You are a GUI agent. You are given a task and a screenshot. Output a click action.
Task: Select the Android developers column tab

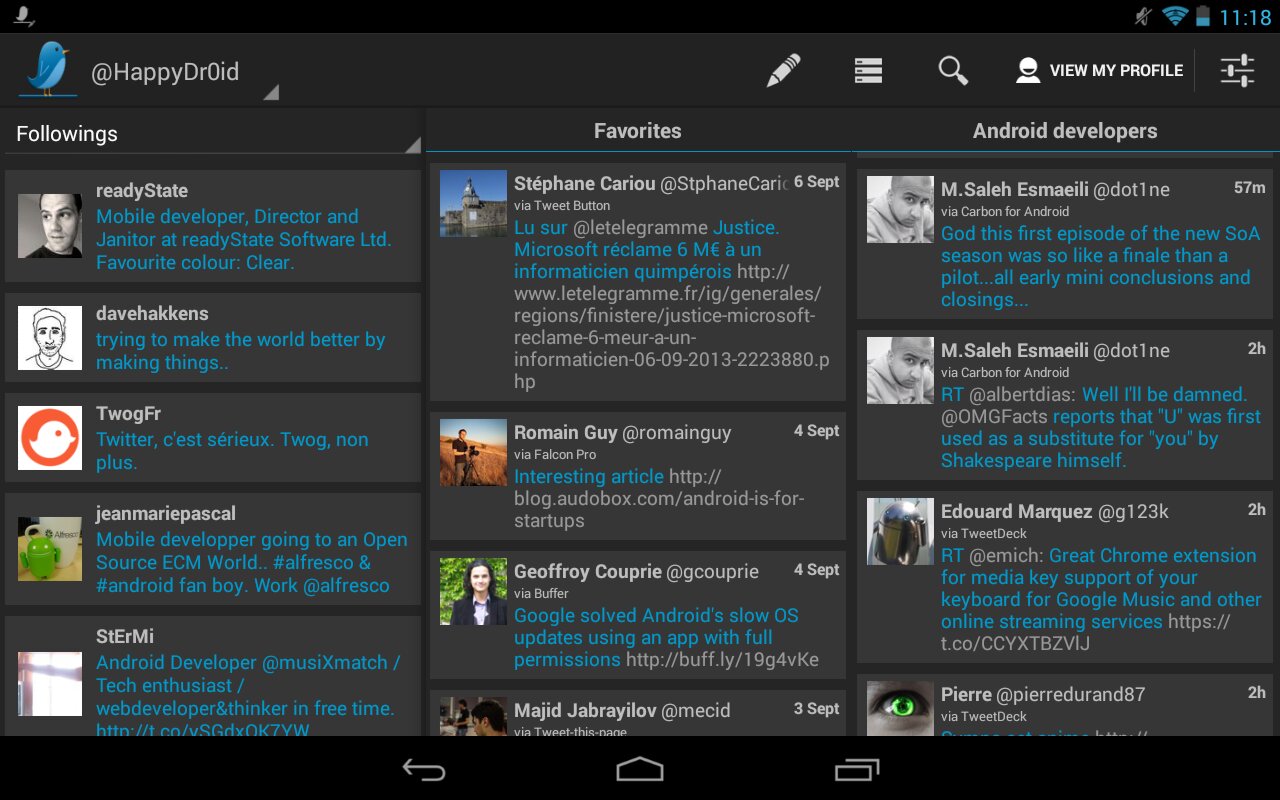(1065, 131)
